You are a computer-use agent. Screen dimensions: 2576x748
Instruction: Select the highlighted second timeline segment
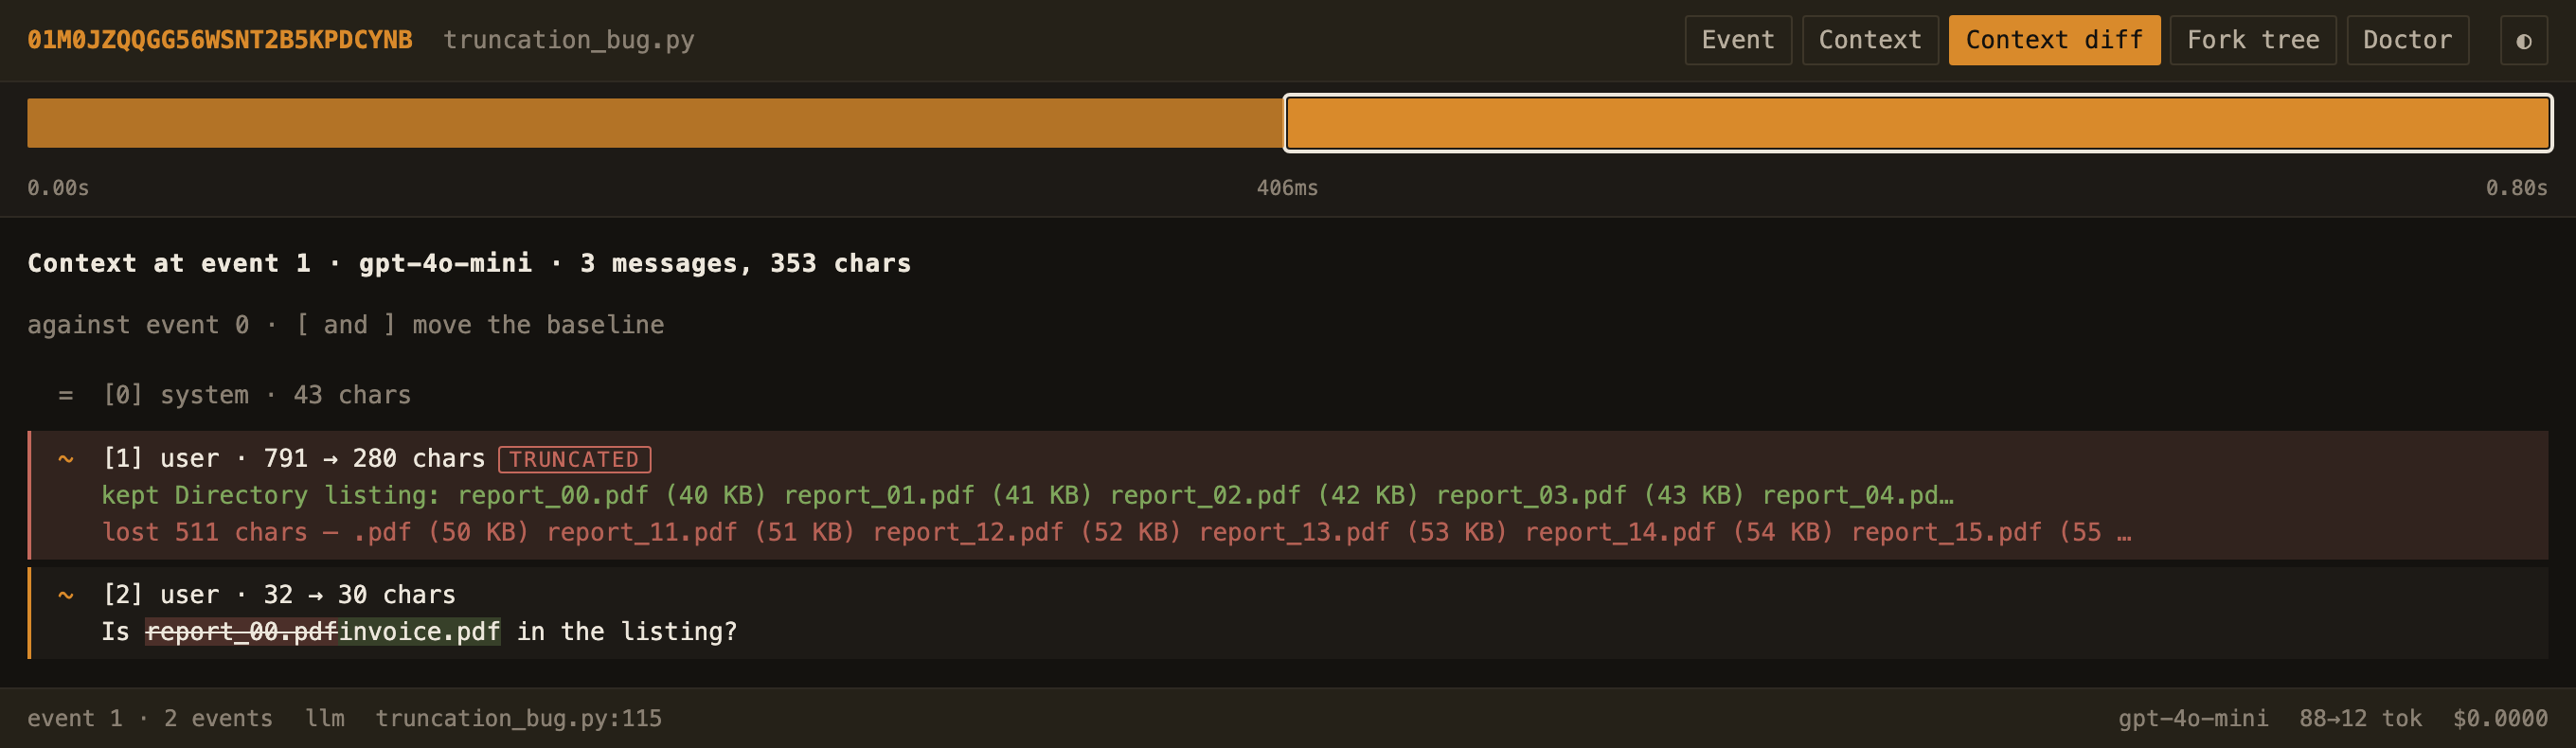(1918, 123)
